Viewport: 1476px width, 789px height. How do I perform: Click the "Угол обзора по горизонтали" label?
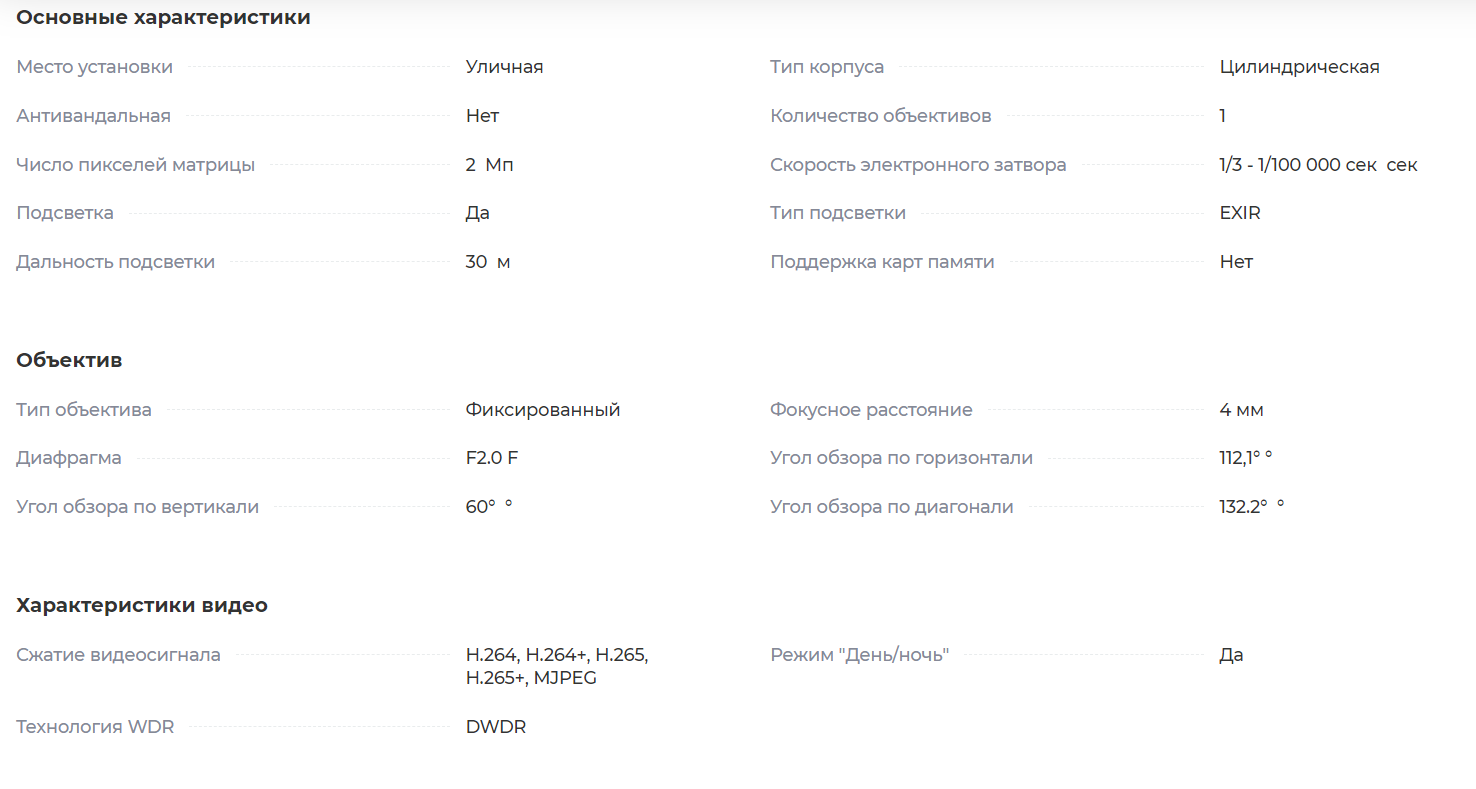[x=900, y=458]
